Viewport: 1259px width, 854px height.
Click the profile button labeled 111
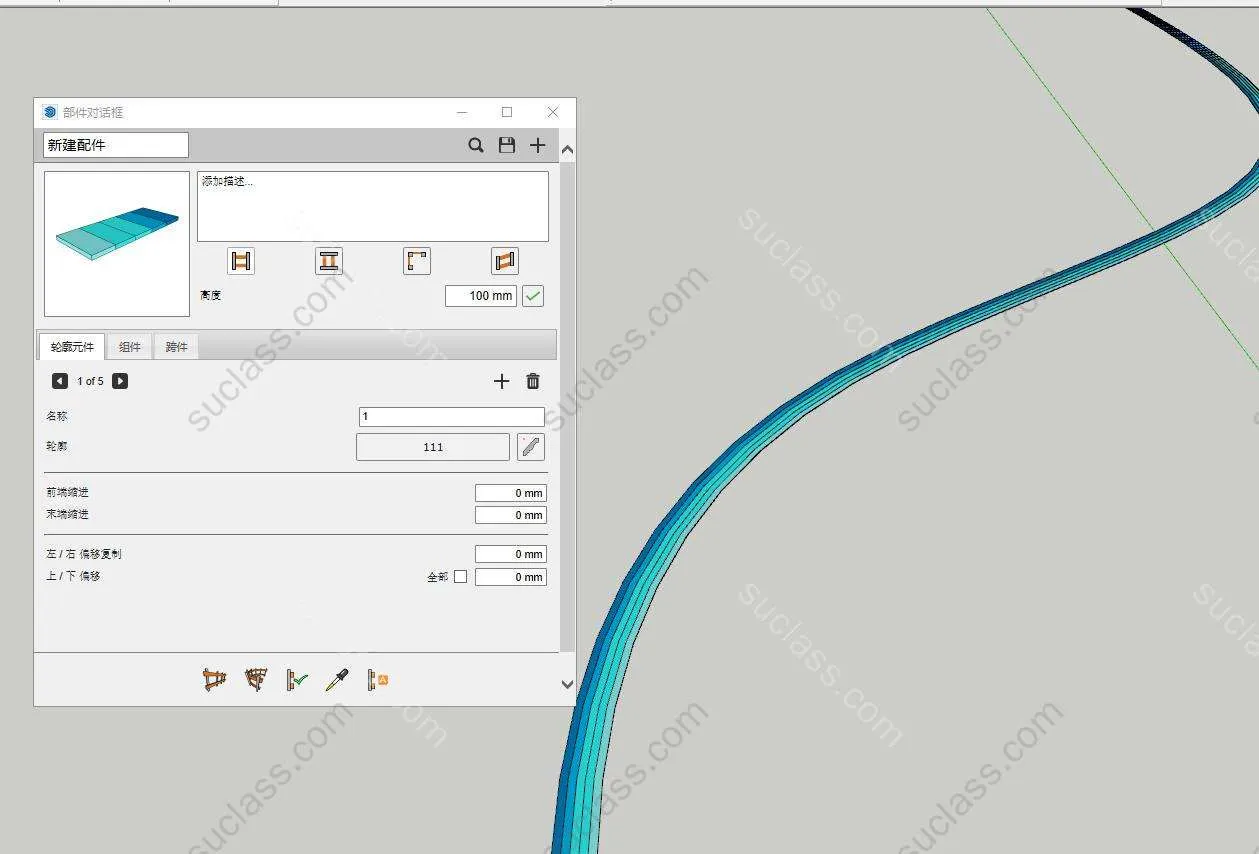(433, 447)
